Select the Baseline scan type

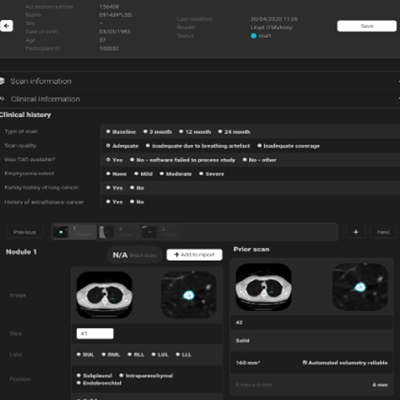121,132
